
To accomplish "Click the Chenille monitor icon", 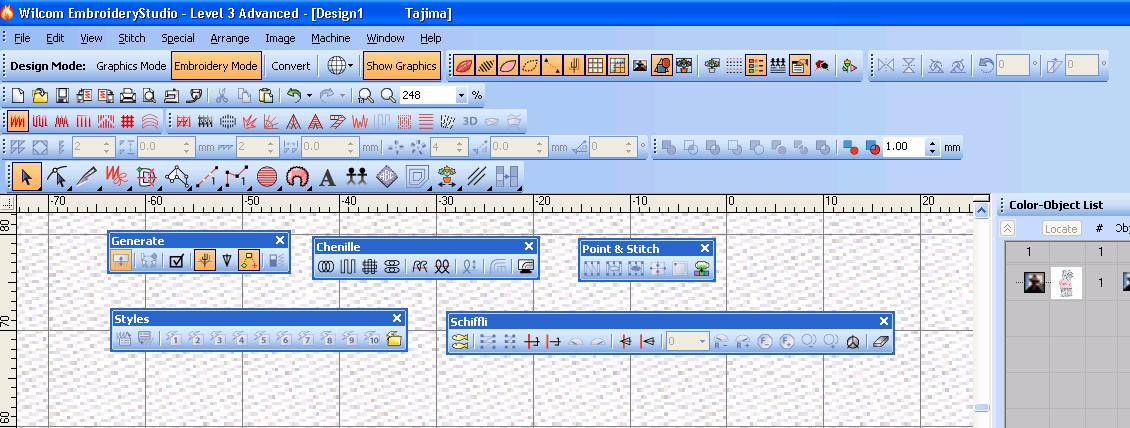I will click(525, 267).
